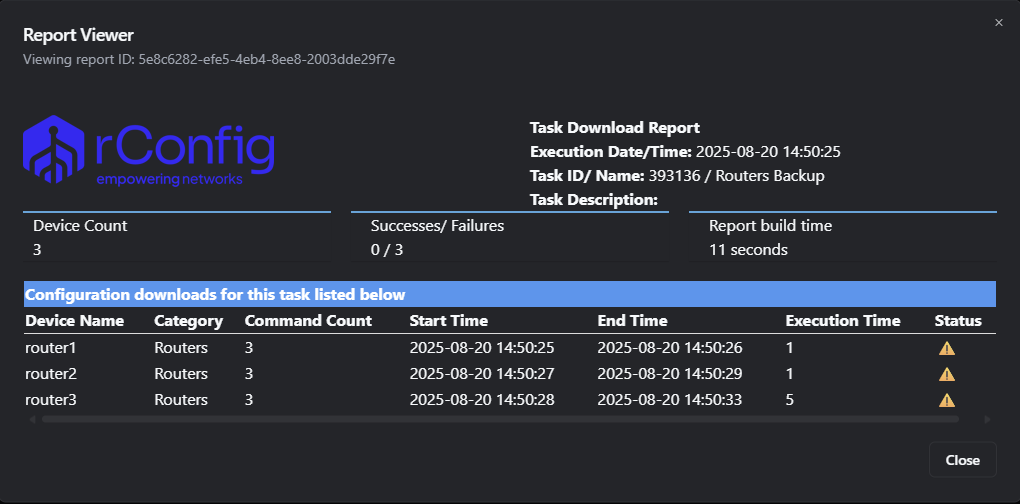Click the Execution Time column header
Viewport: 1020px width, 504px height.
pos(843,321)
